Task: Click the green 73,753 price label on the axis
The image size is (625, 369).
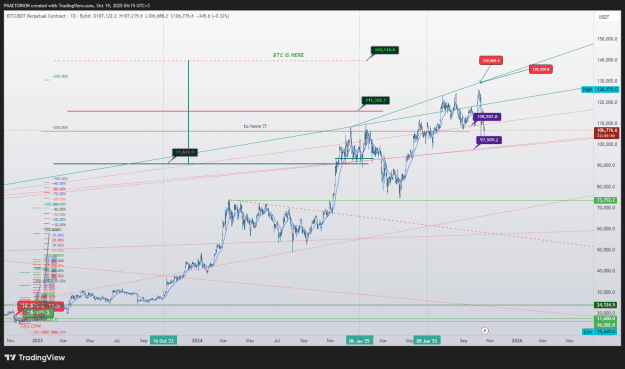Action: pos(606,200)
